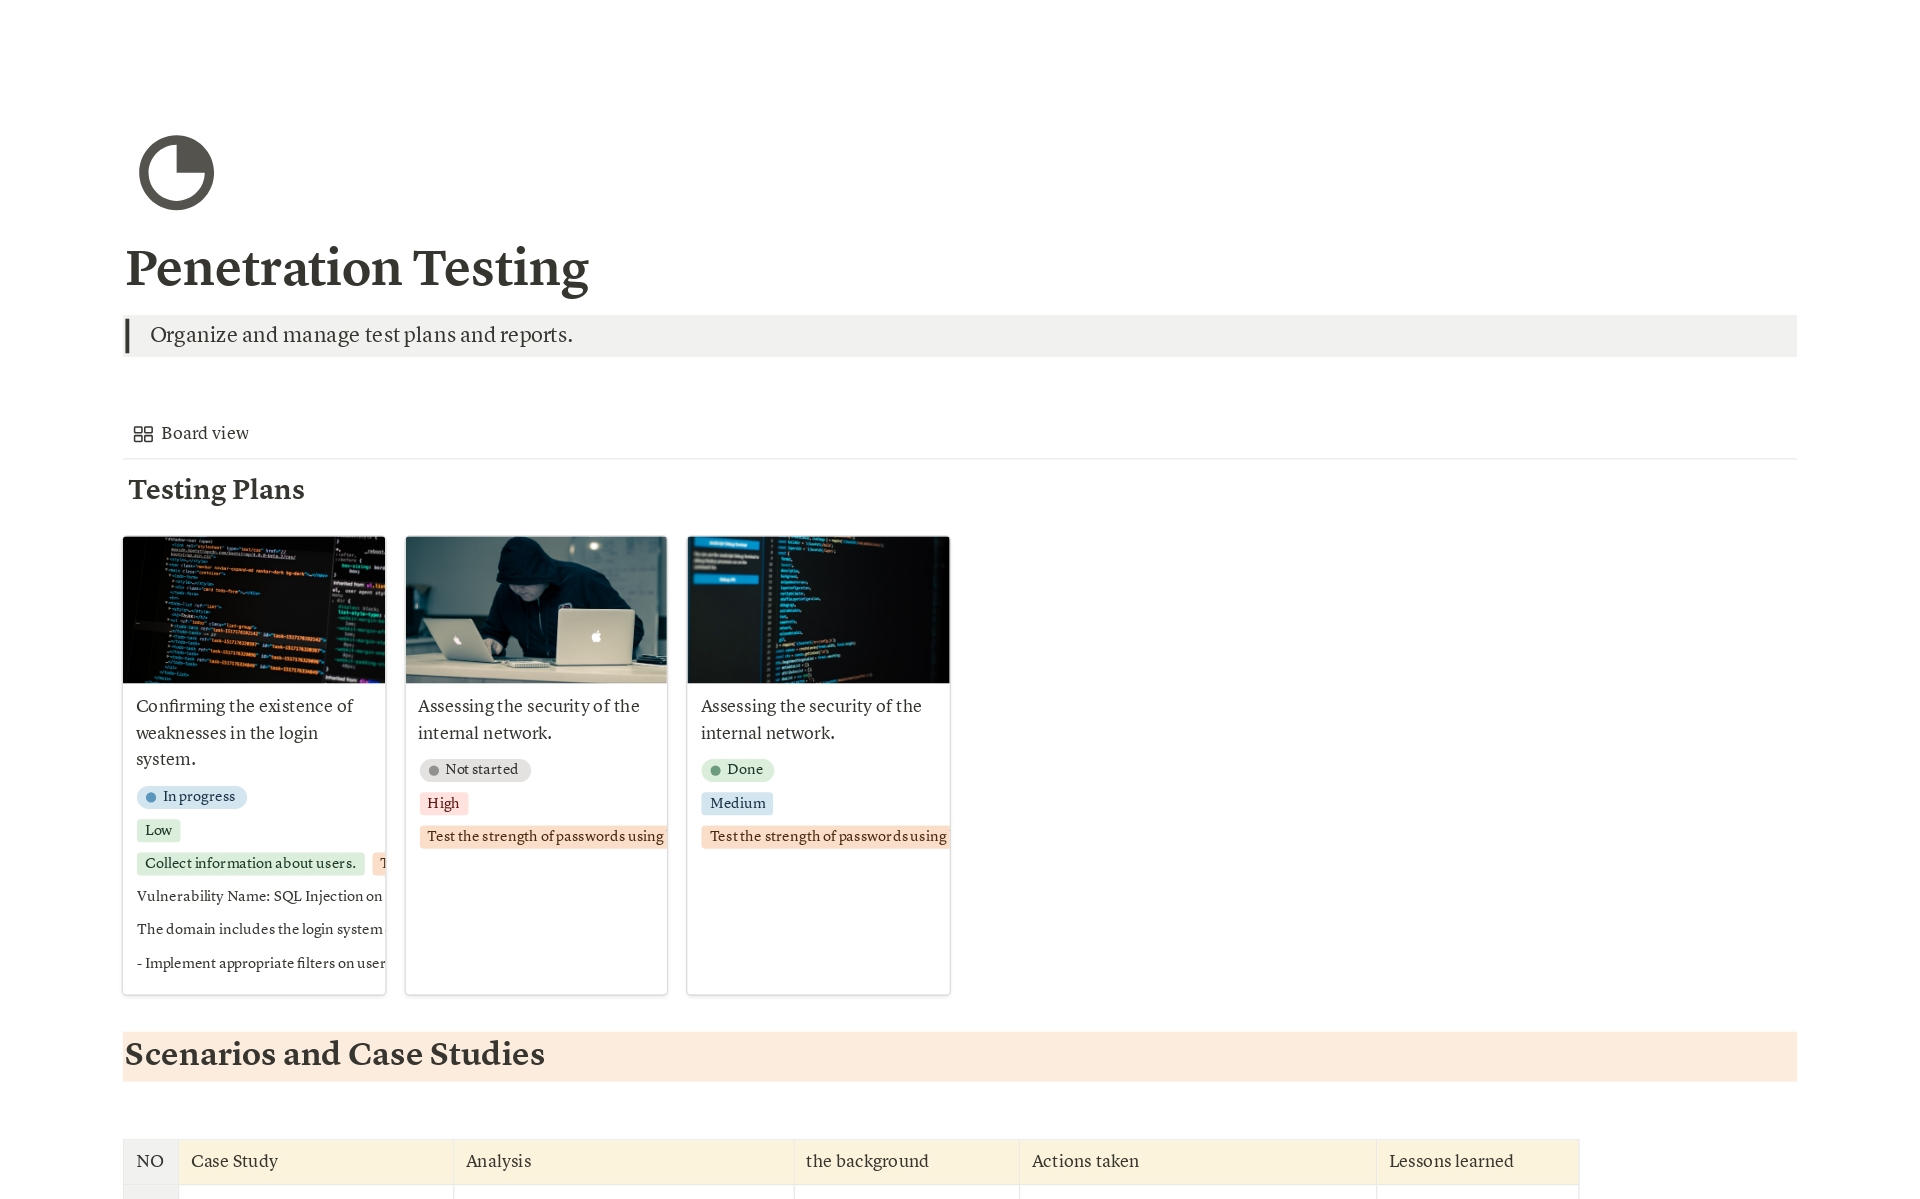Click the hooded hacker image thumbnail

click(535, 609)
